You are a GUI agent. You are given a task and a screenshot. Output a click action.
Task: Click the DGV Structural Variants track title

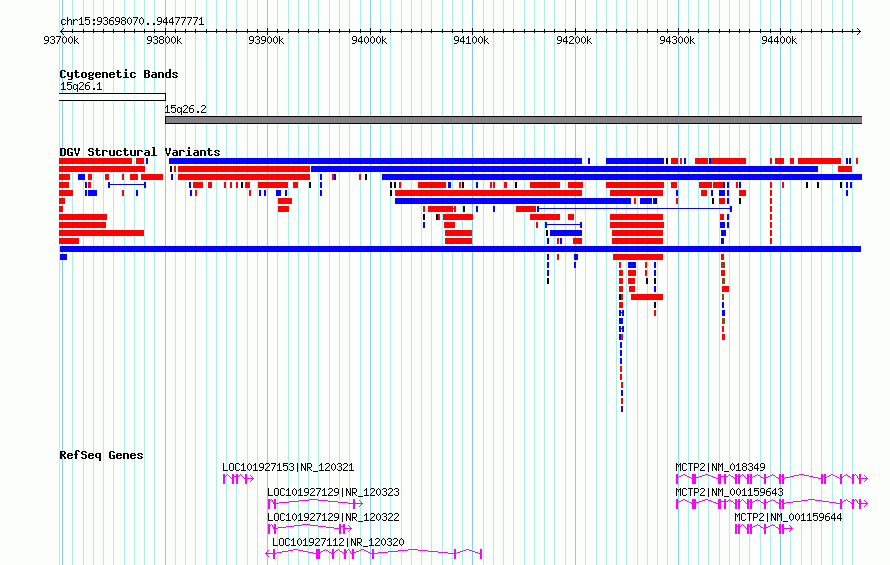(140, 152)
